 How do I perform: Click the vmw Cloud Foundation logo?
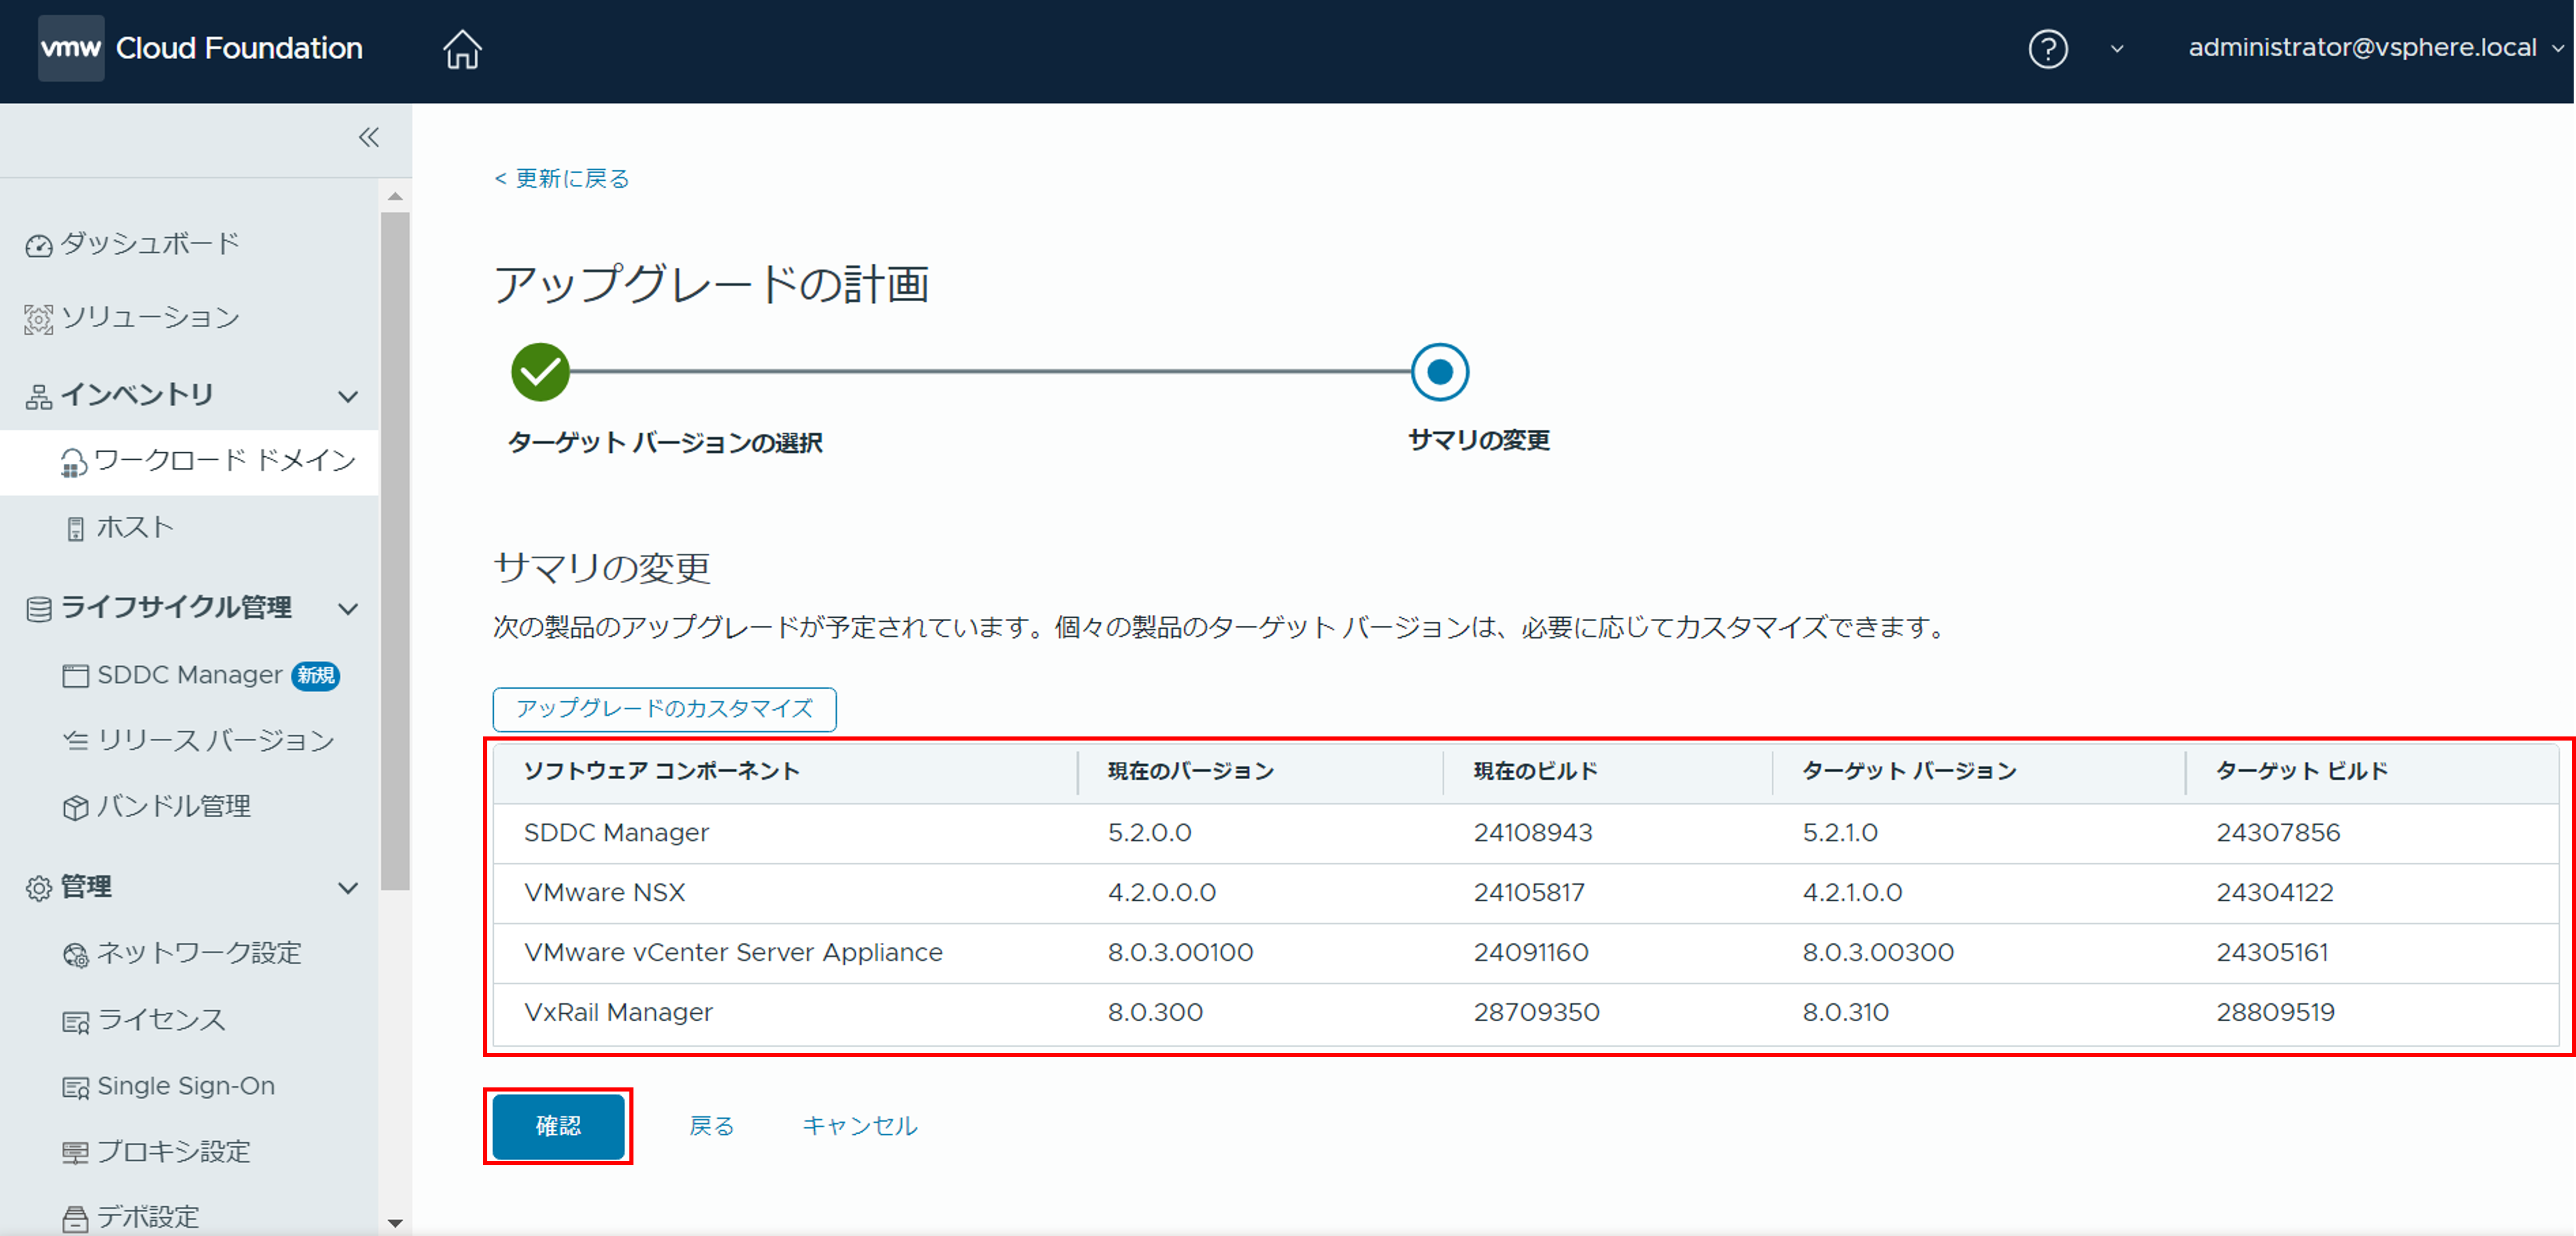point(201,48)
